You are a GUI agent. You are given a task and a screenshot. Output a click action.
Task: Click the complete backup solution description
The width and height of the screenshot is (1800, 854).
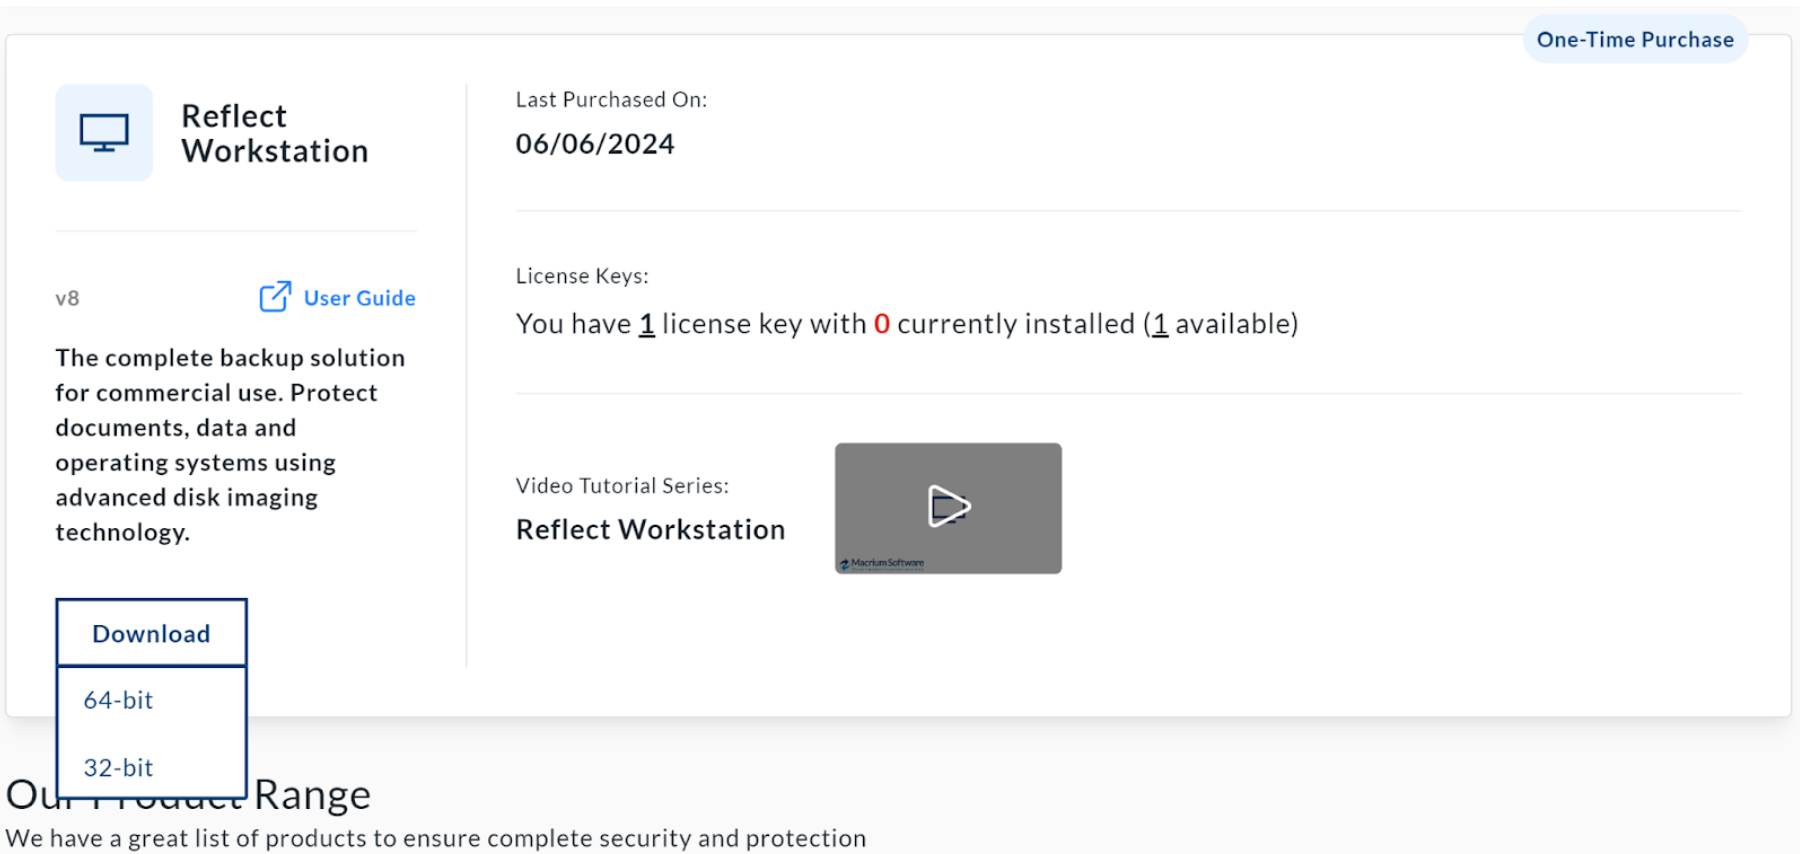230,445
